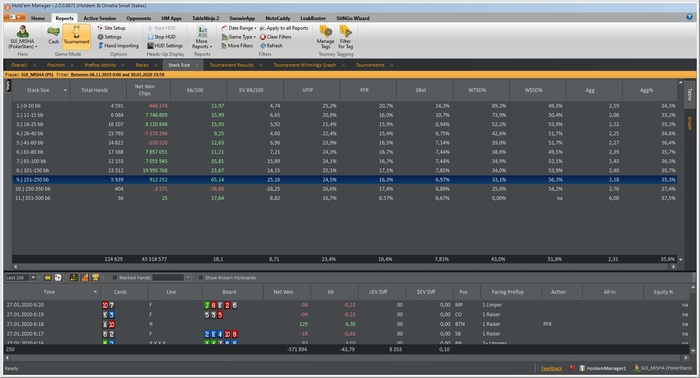
Task: Open the Settings gear in Options
Action: click(110, 37)
